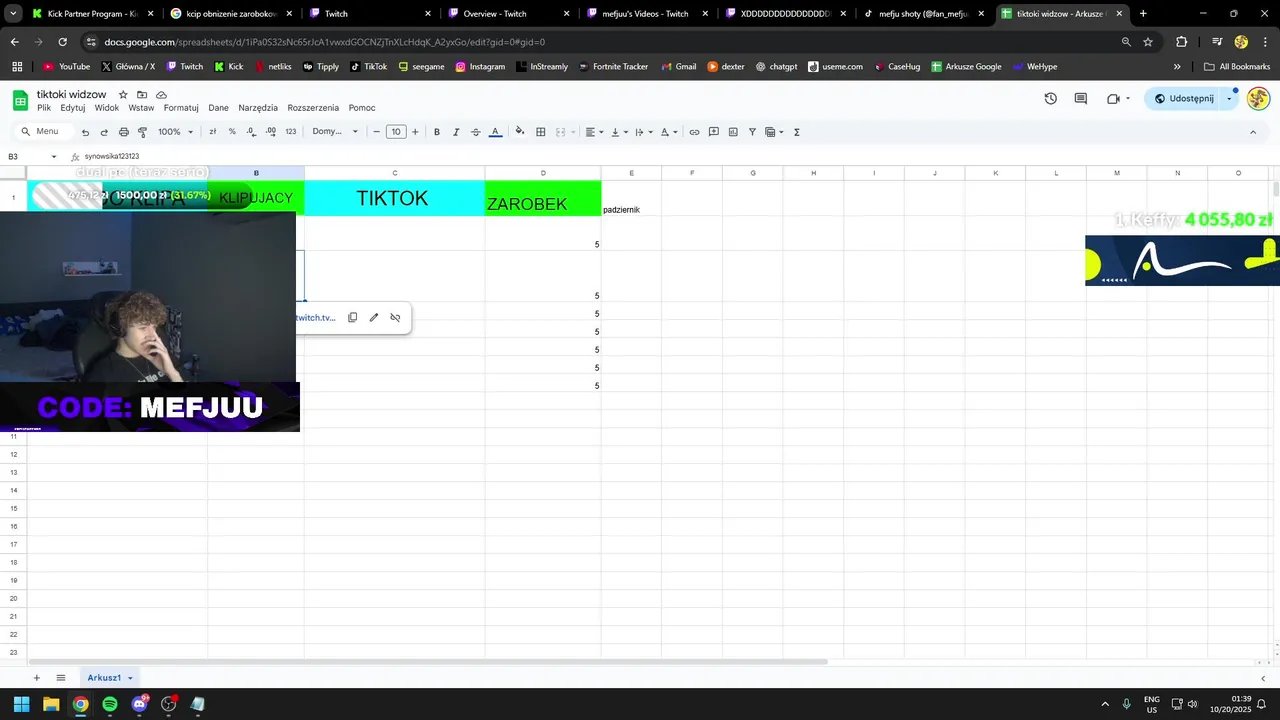Image resolution: width=1280 pixels, height=720 pixels.
Task: Open more number formats (123)
Action: (291, 132)
